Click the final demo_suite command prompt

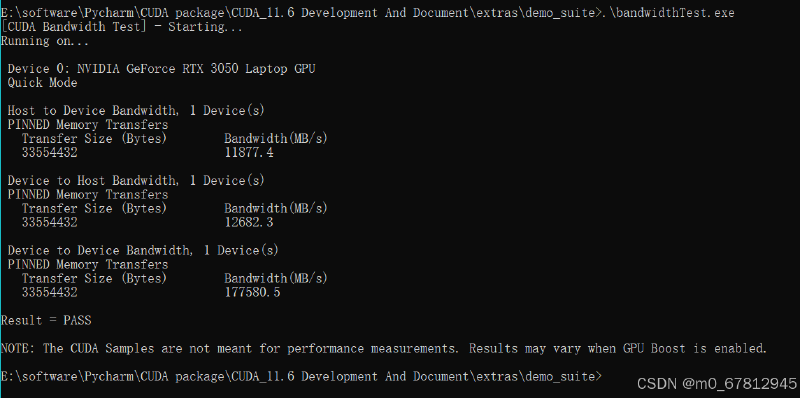coord(302,377)
